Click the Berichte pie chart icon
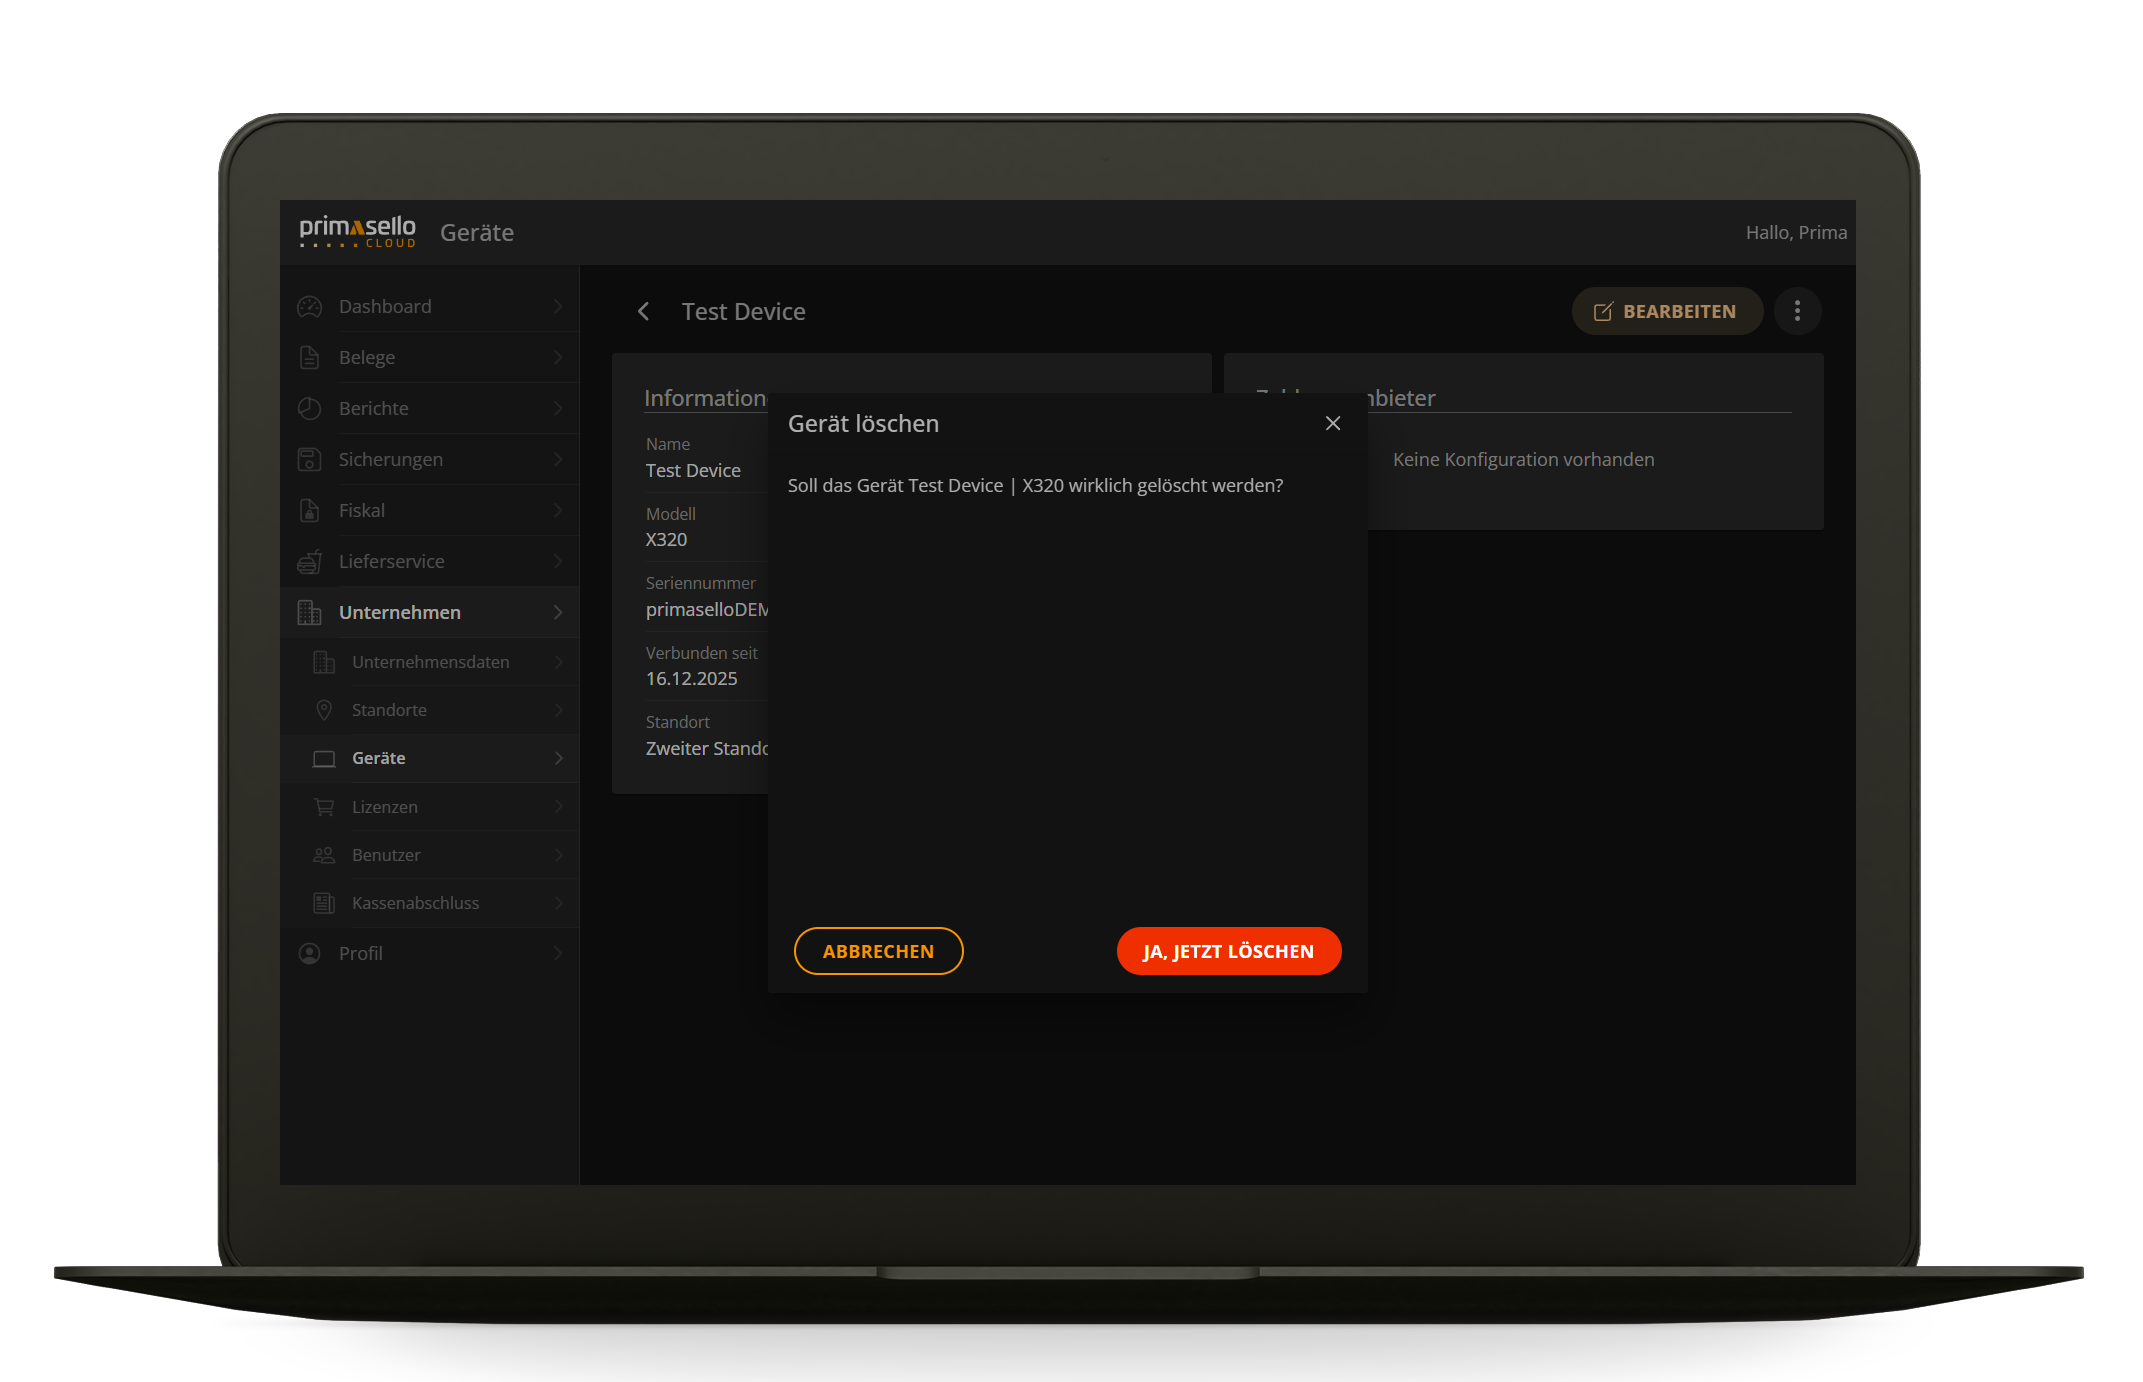 310,409
